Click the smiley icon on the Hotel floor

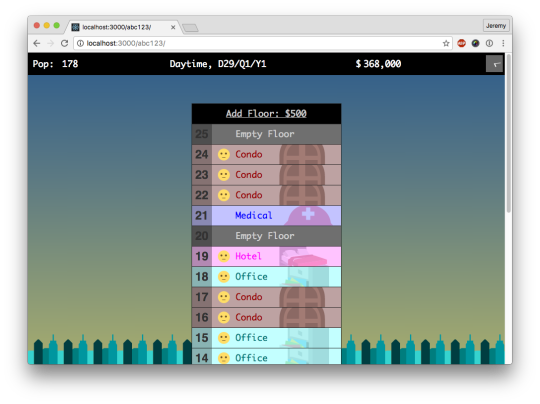(x=224, y=257)
